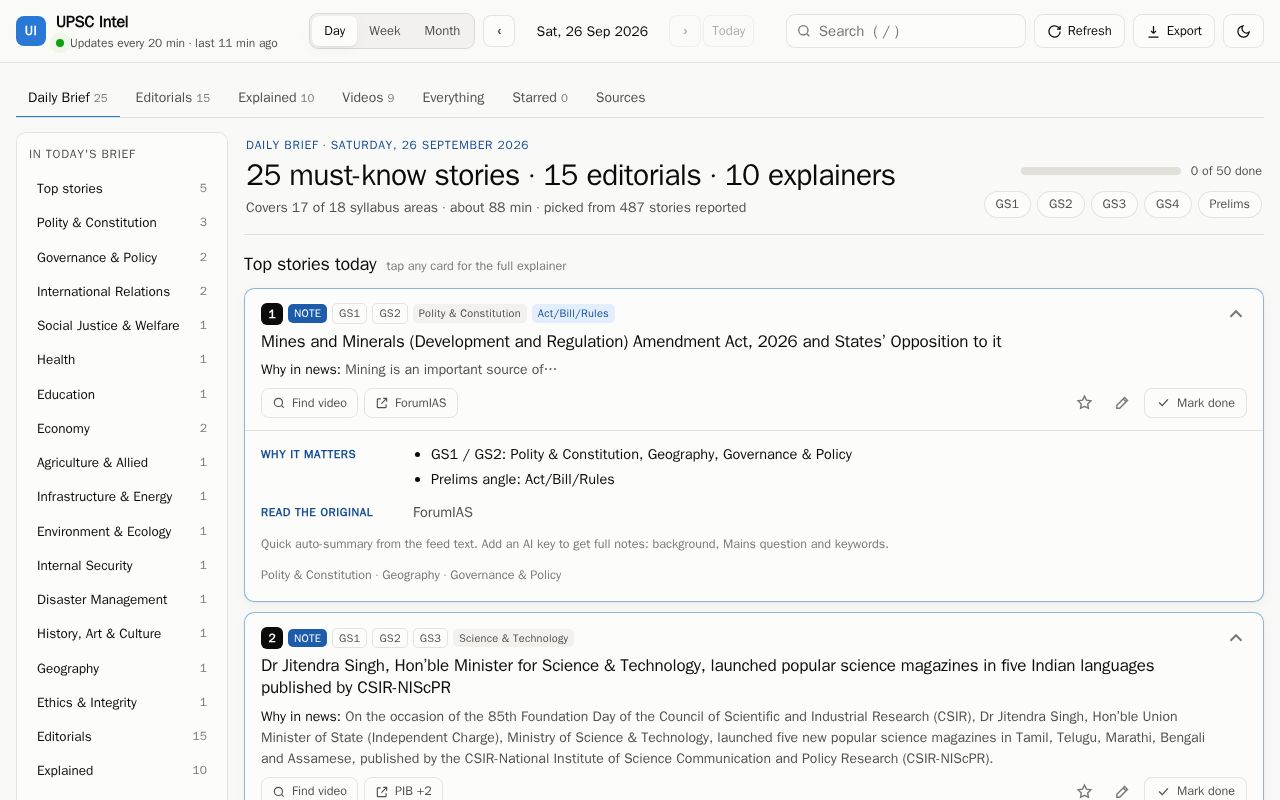Viewport: 1280px width, 800px height.
Task: Select Day view
Action: (x=335, y=31)
